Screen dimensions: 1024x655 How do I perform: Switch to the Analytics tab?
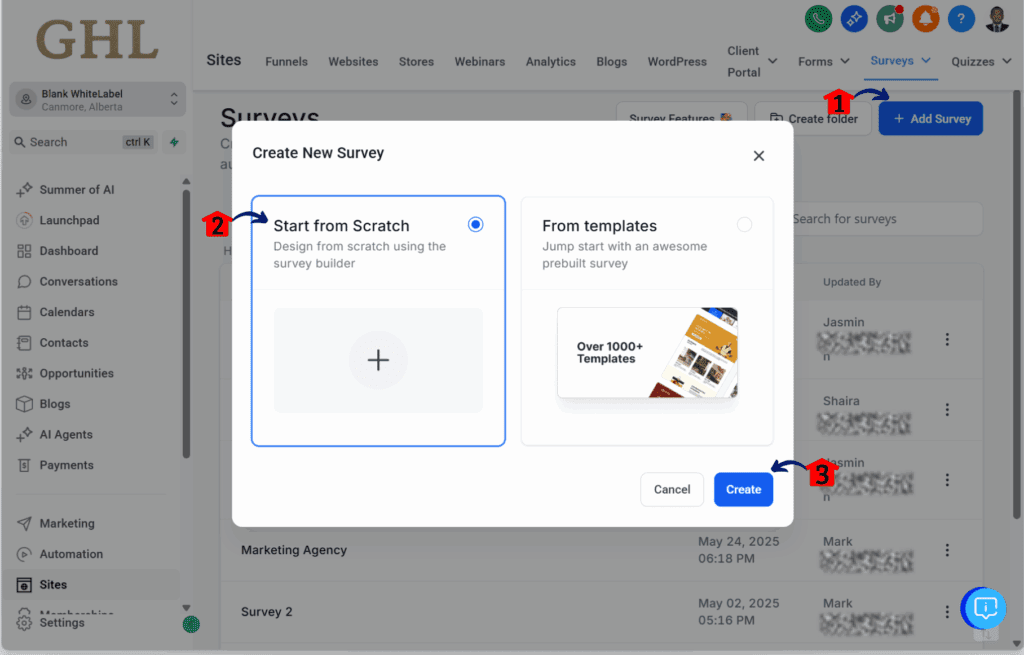(551, 61)
